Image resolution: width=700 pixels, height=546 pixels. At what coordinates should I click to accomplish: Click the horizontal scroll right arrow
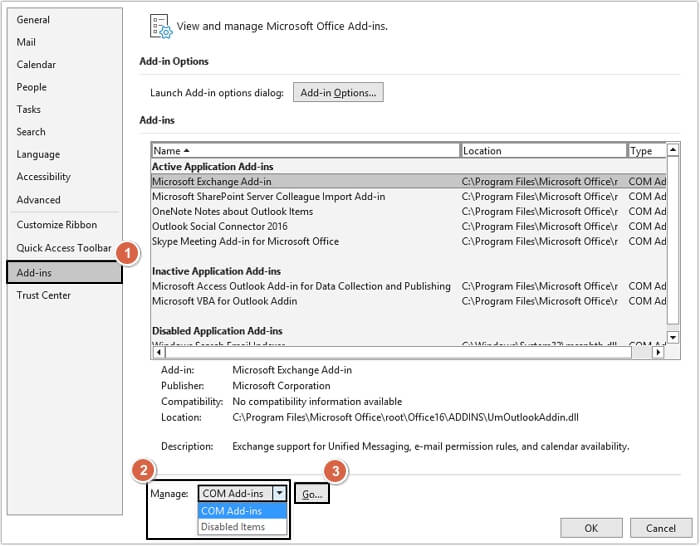tap(658, 352)
